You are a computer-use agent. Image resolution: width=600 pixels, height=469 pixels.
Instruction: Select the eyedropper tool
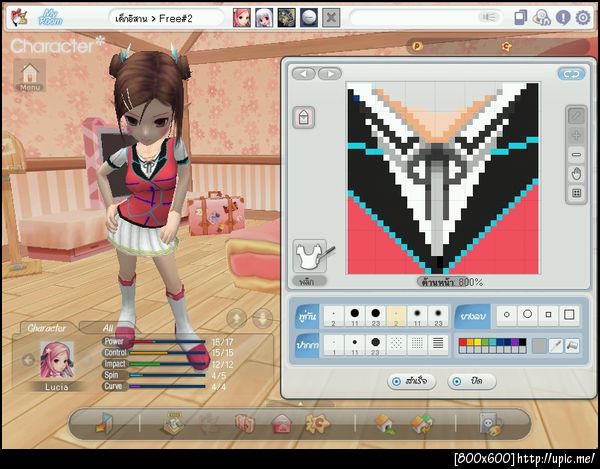click(556, 346)
